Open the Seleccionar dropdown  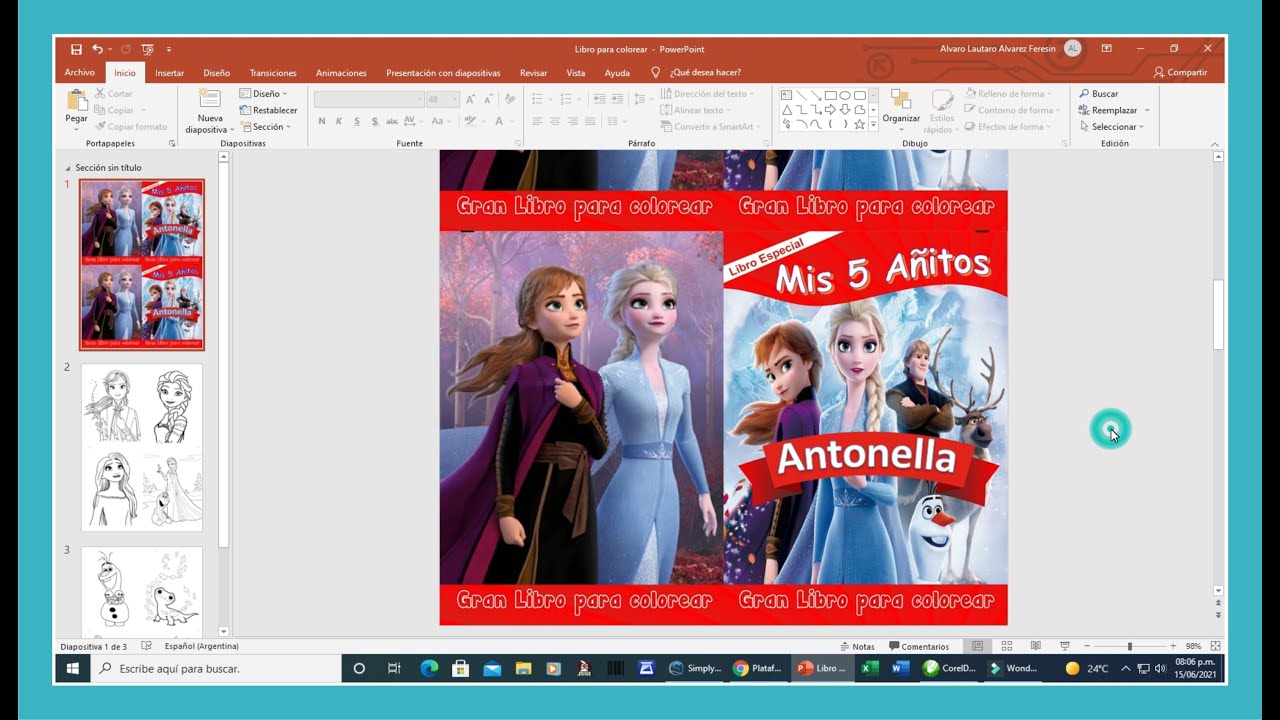click(1114, 126)
